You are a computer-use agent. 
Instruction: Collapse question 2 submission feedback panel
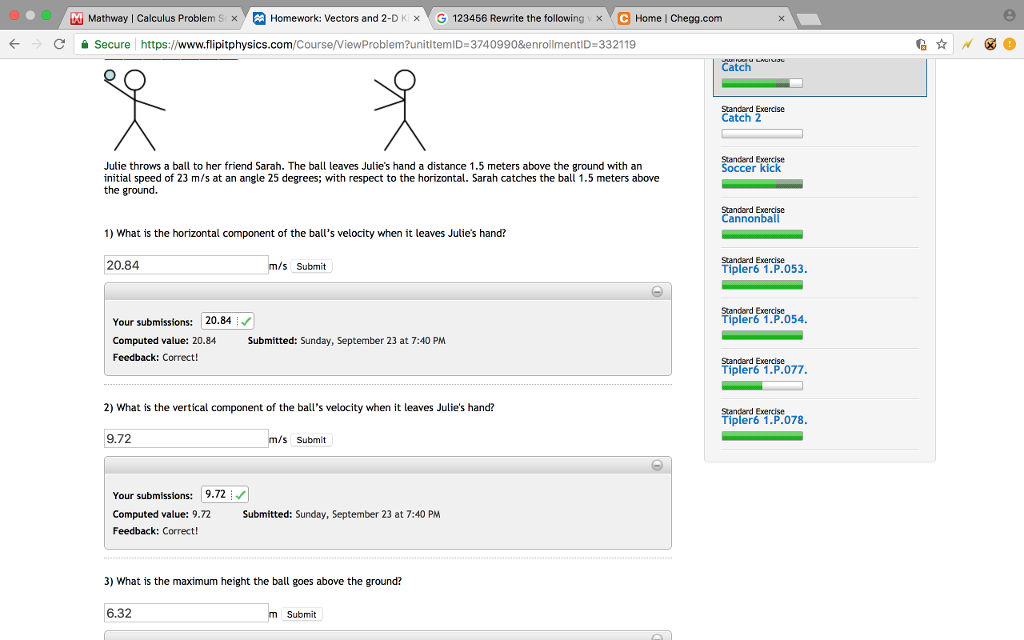click(x=657, y=464)
